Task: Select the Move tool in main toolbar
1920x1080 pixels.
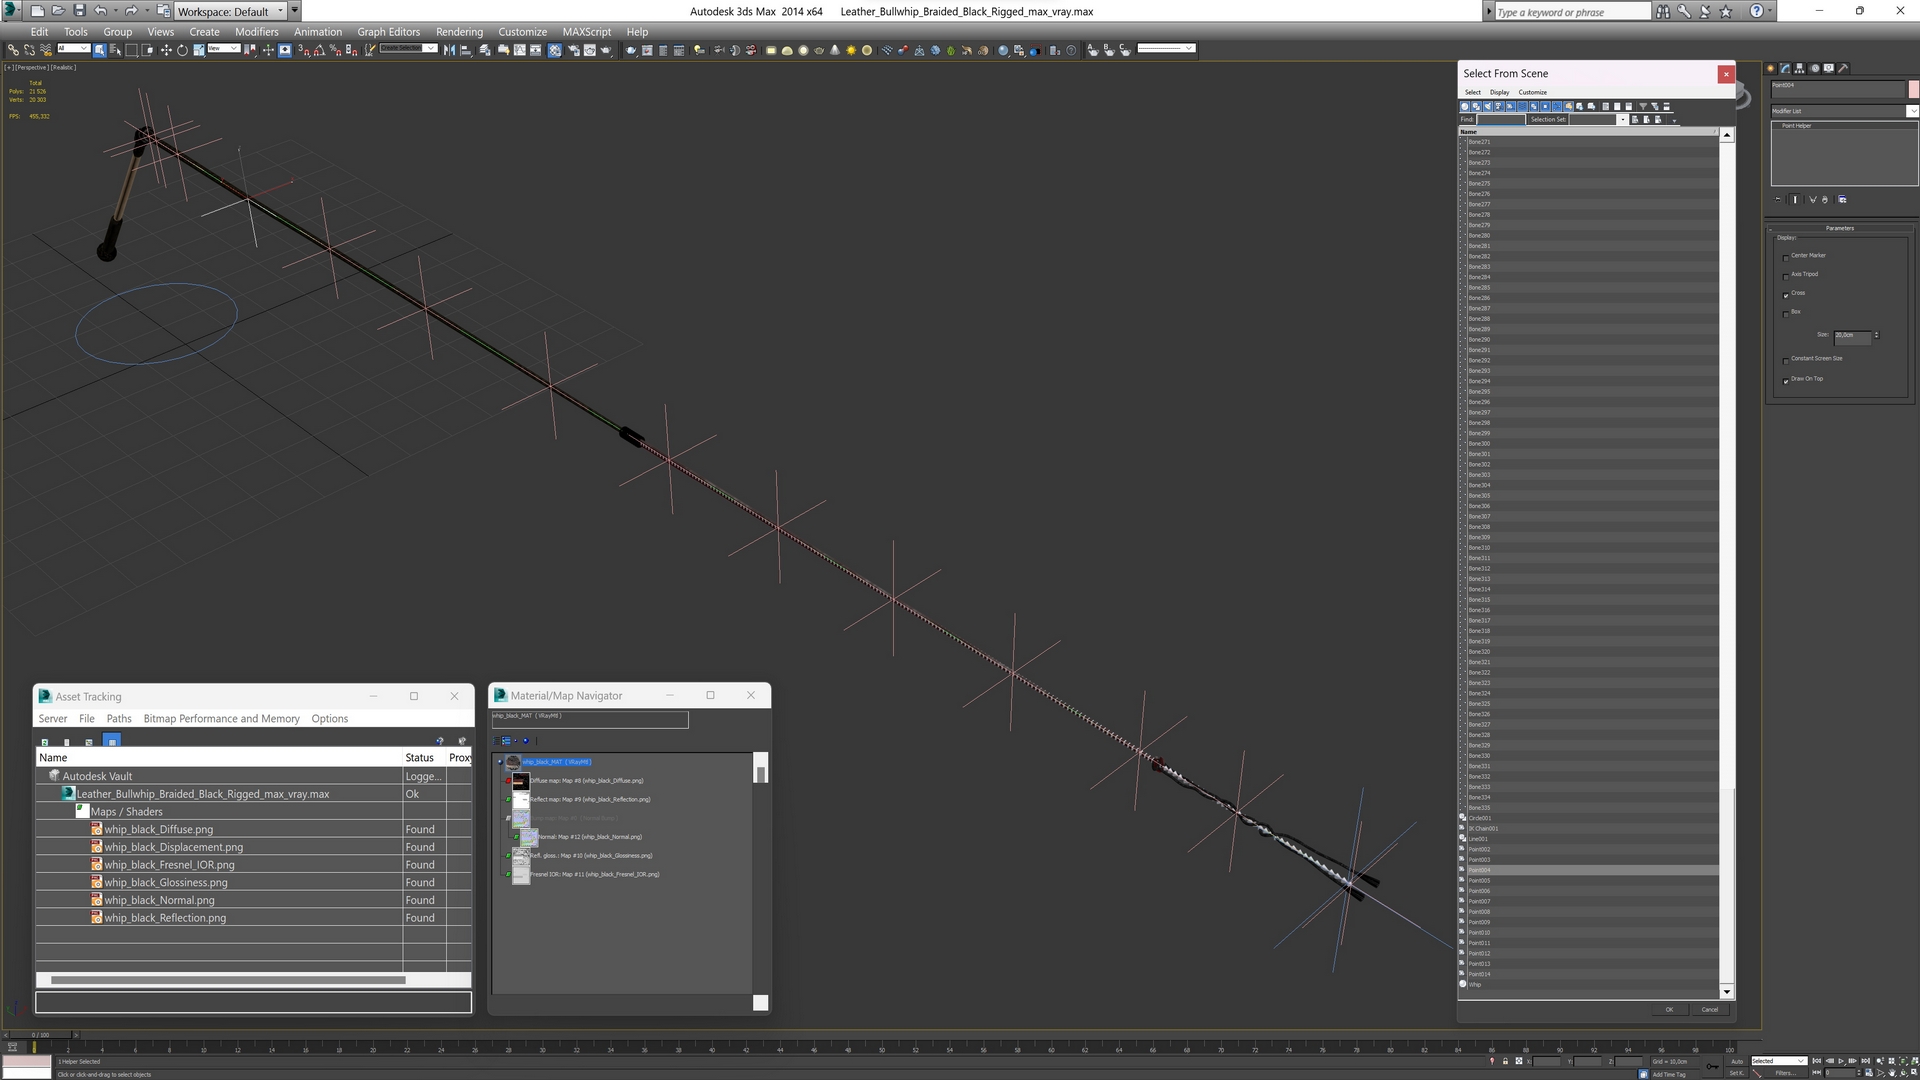Action: pyautogui.click(x=166, y=50)
